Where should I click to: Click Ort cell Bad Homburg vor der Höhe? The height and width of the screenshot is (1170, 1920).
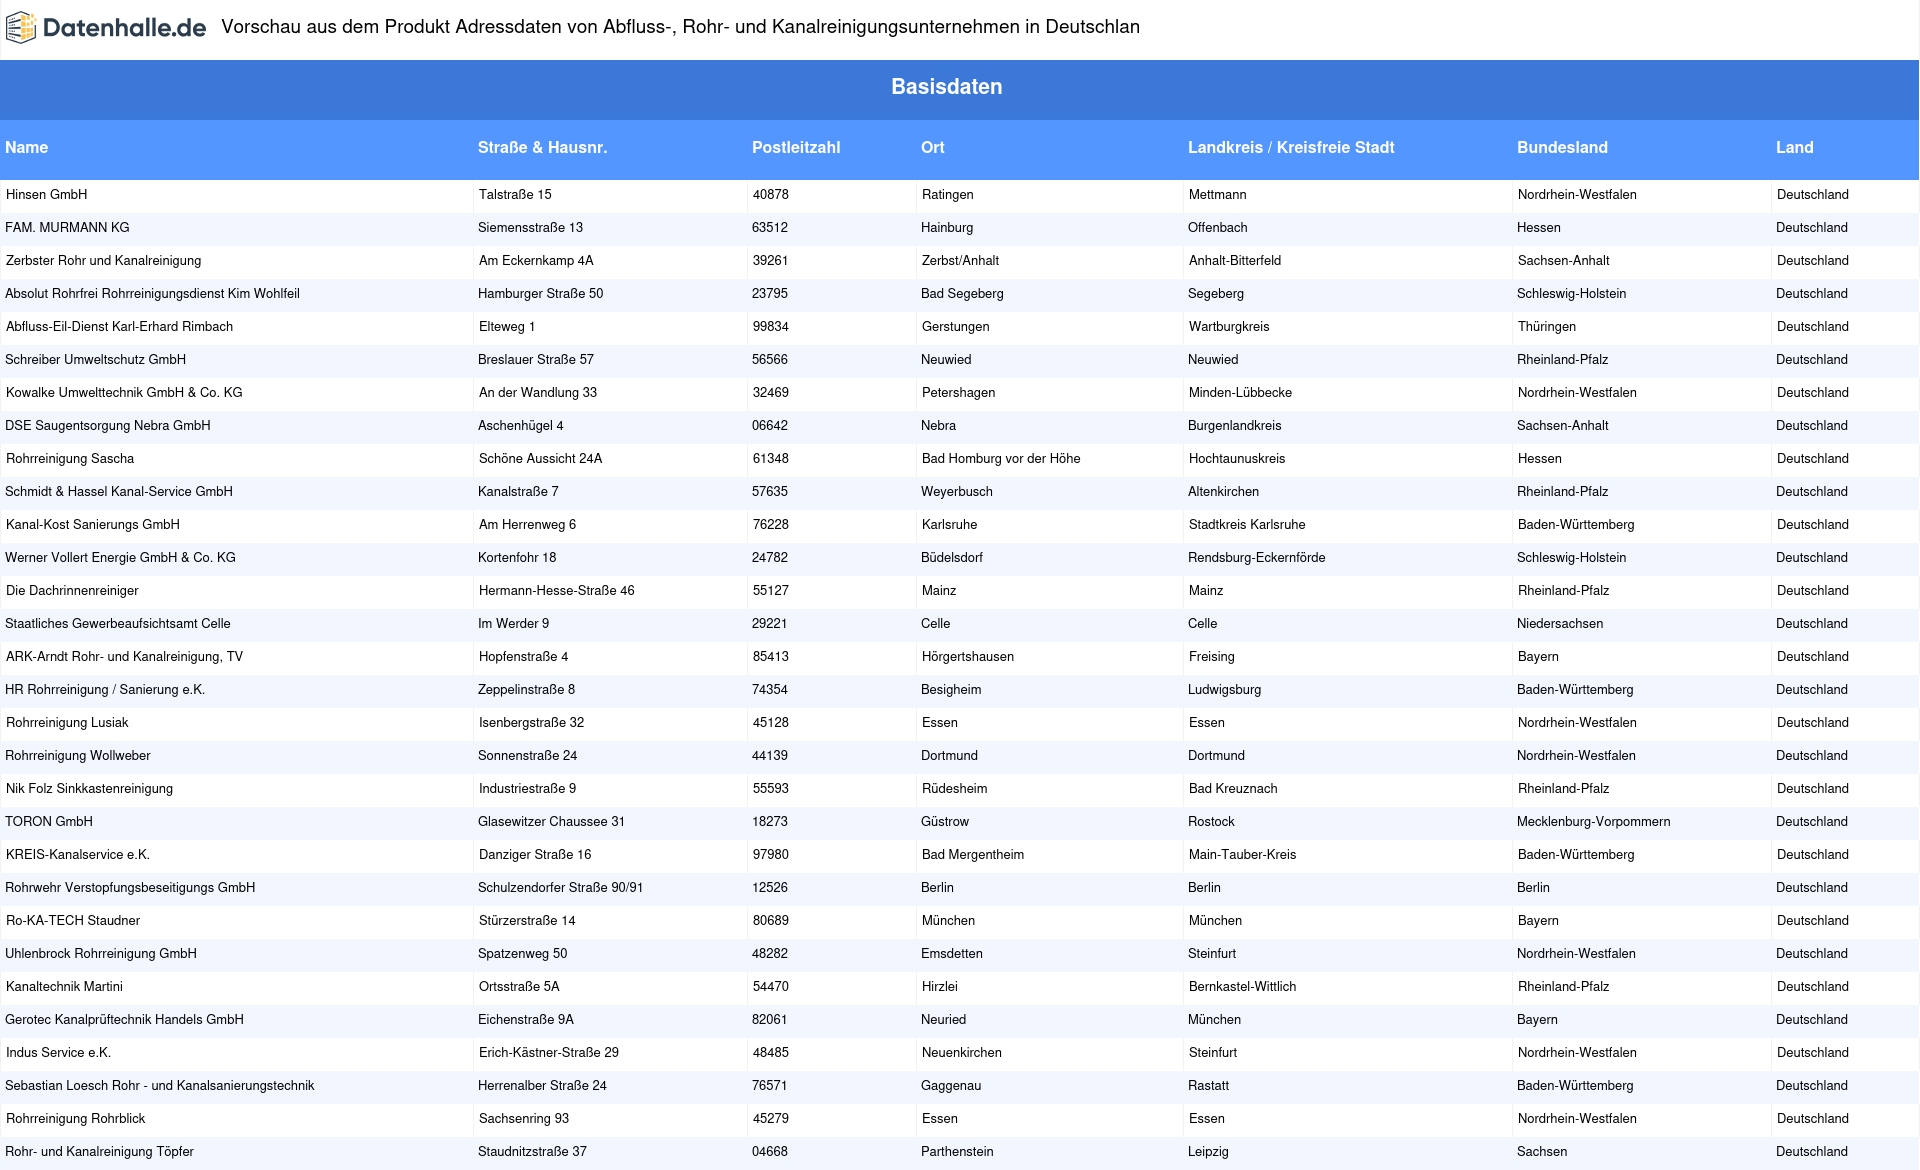1001,458
